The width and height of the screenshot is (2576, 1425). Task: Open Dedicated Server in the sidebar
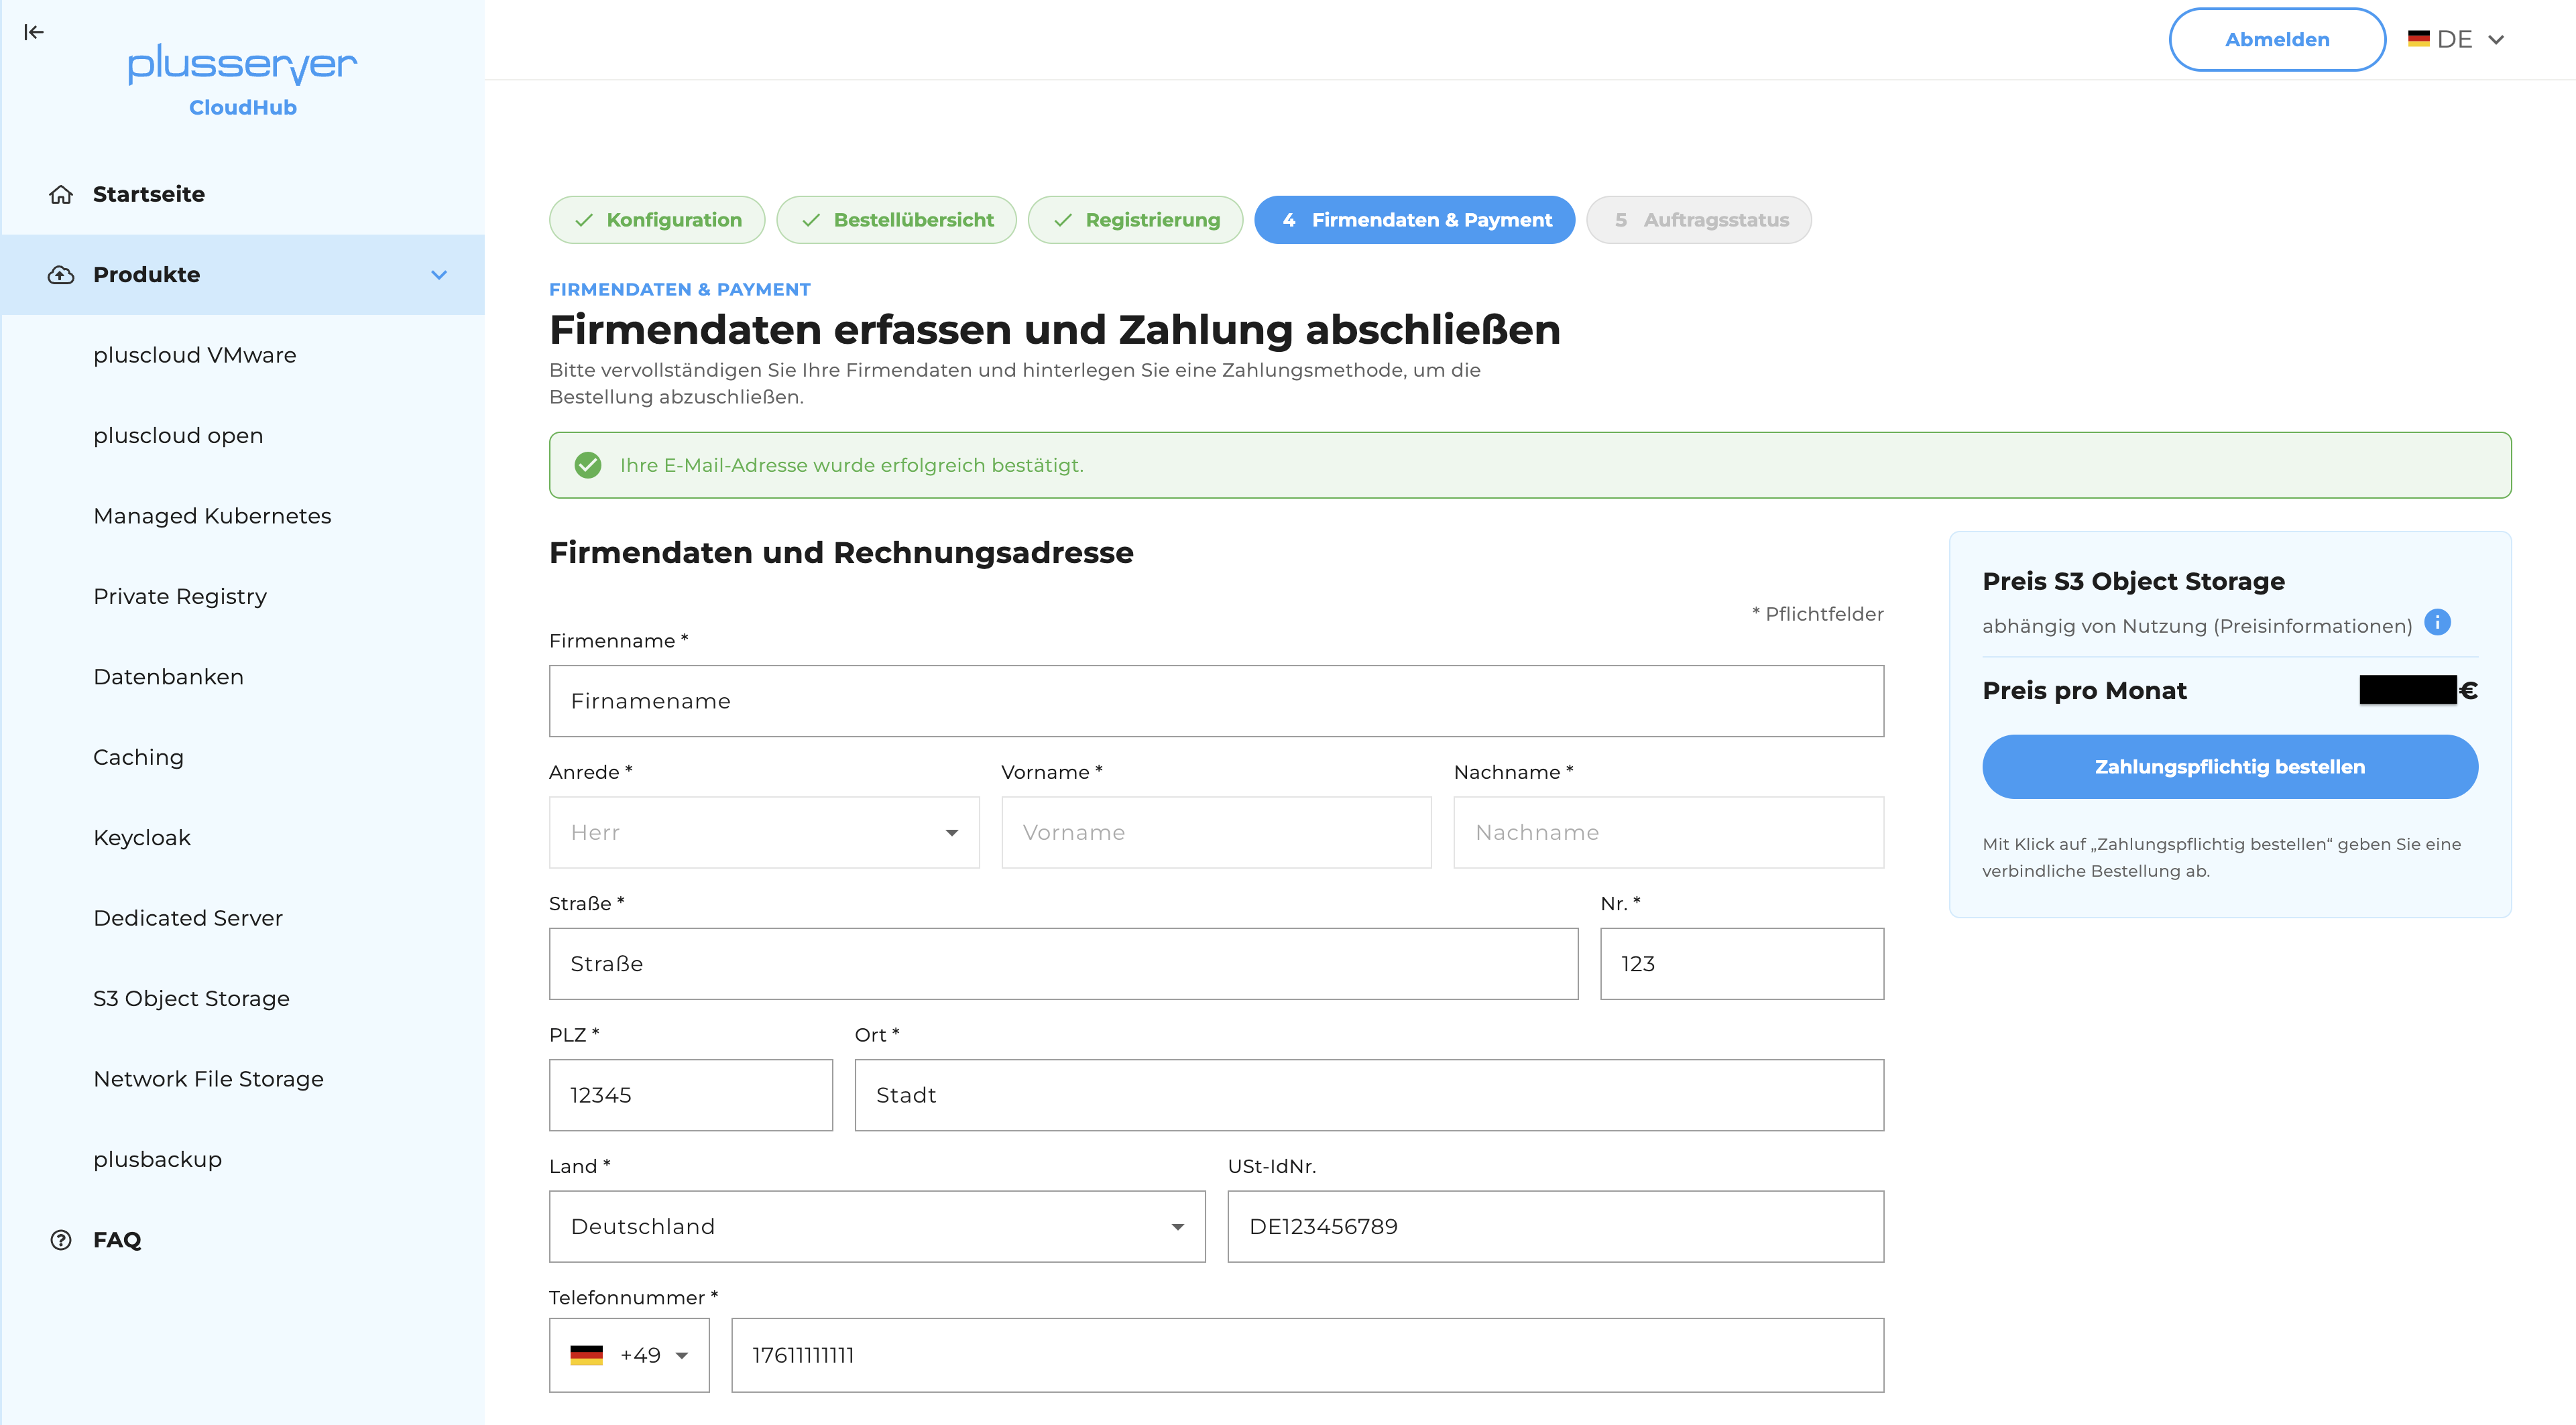click(x=188, y=918)
